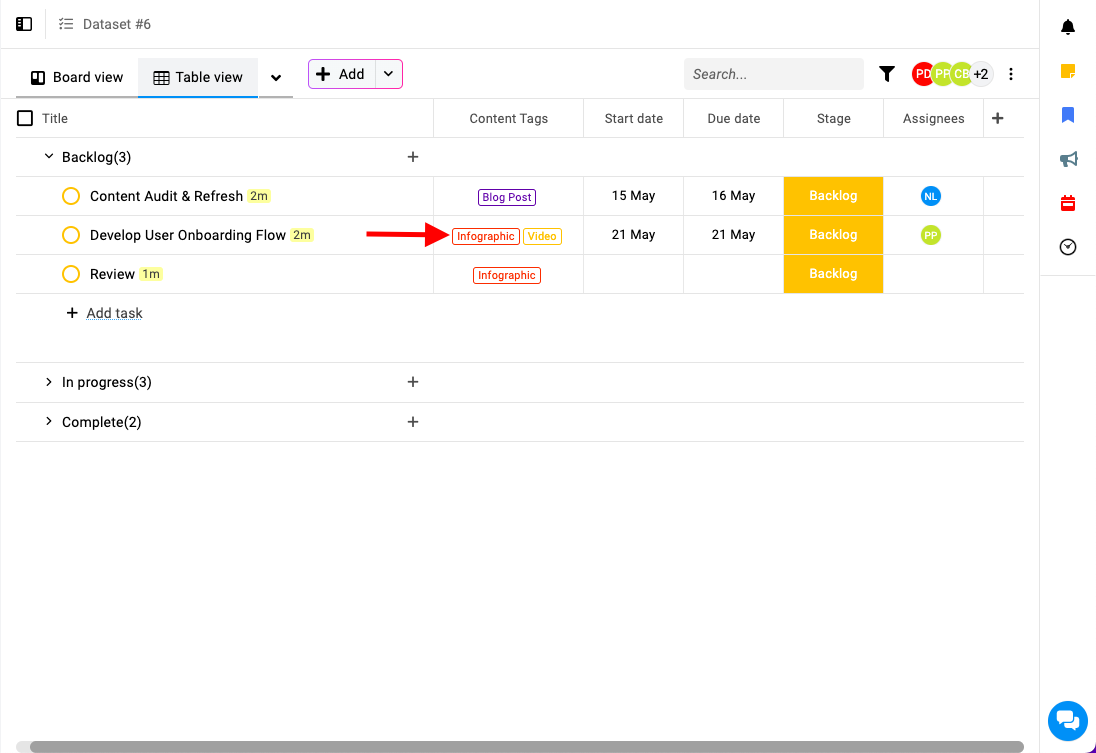The height and width of the screenshot is (753, 1096).
Task: Click the Assignees column header
Action: click(933, 118)
